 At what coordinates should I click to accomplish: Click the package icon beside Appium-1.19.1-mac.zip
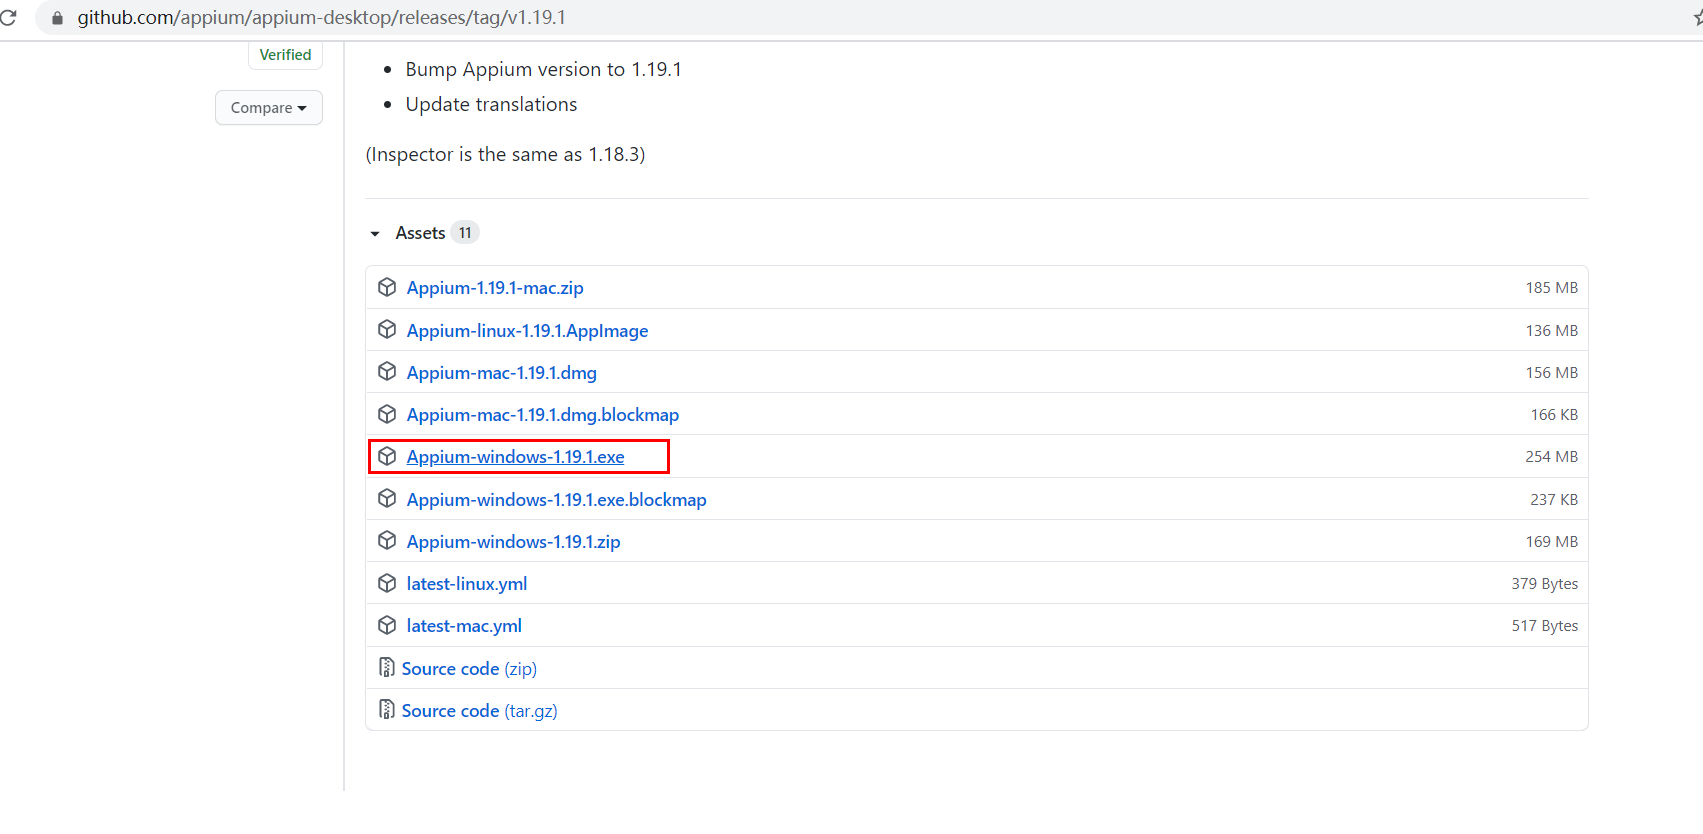387,287
